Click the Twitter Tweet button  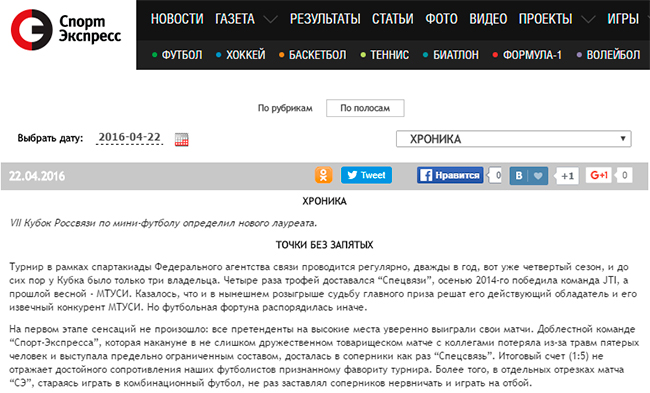pyautogui.click(x=366, y=175)
